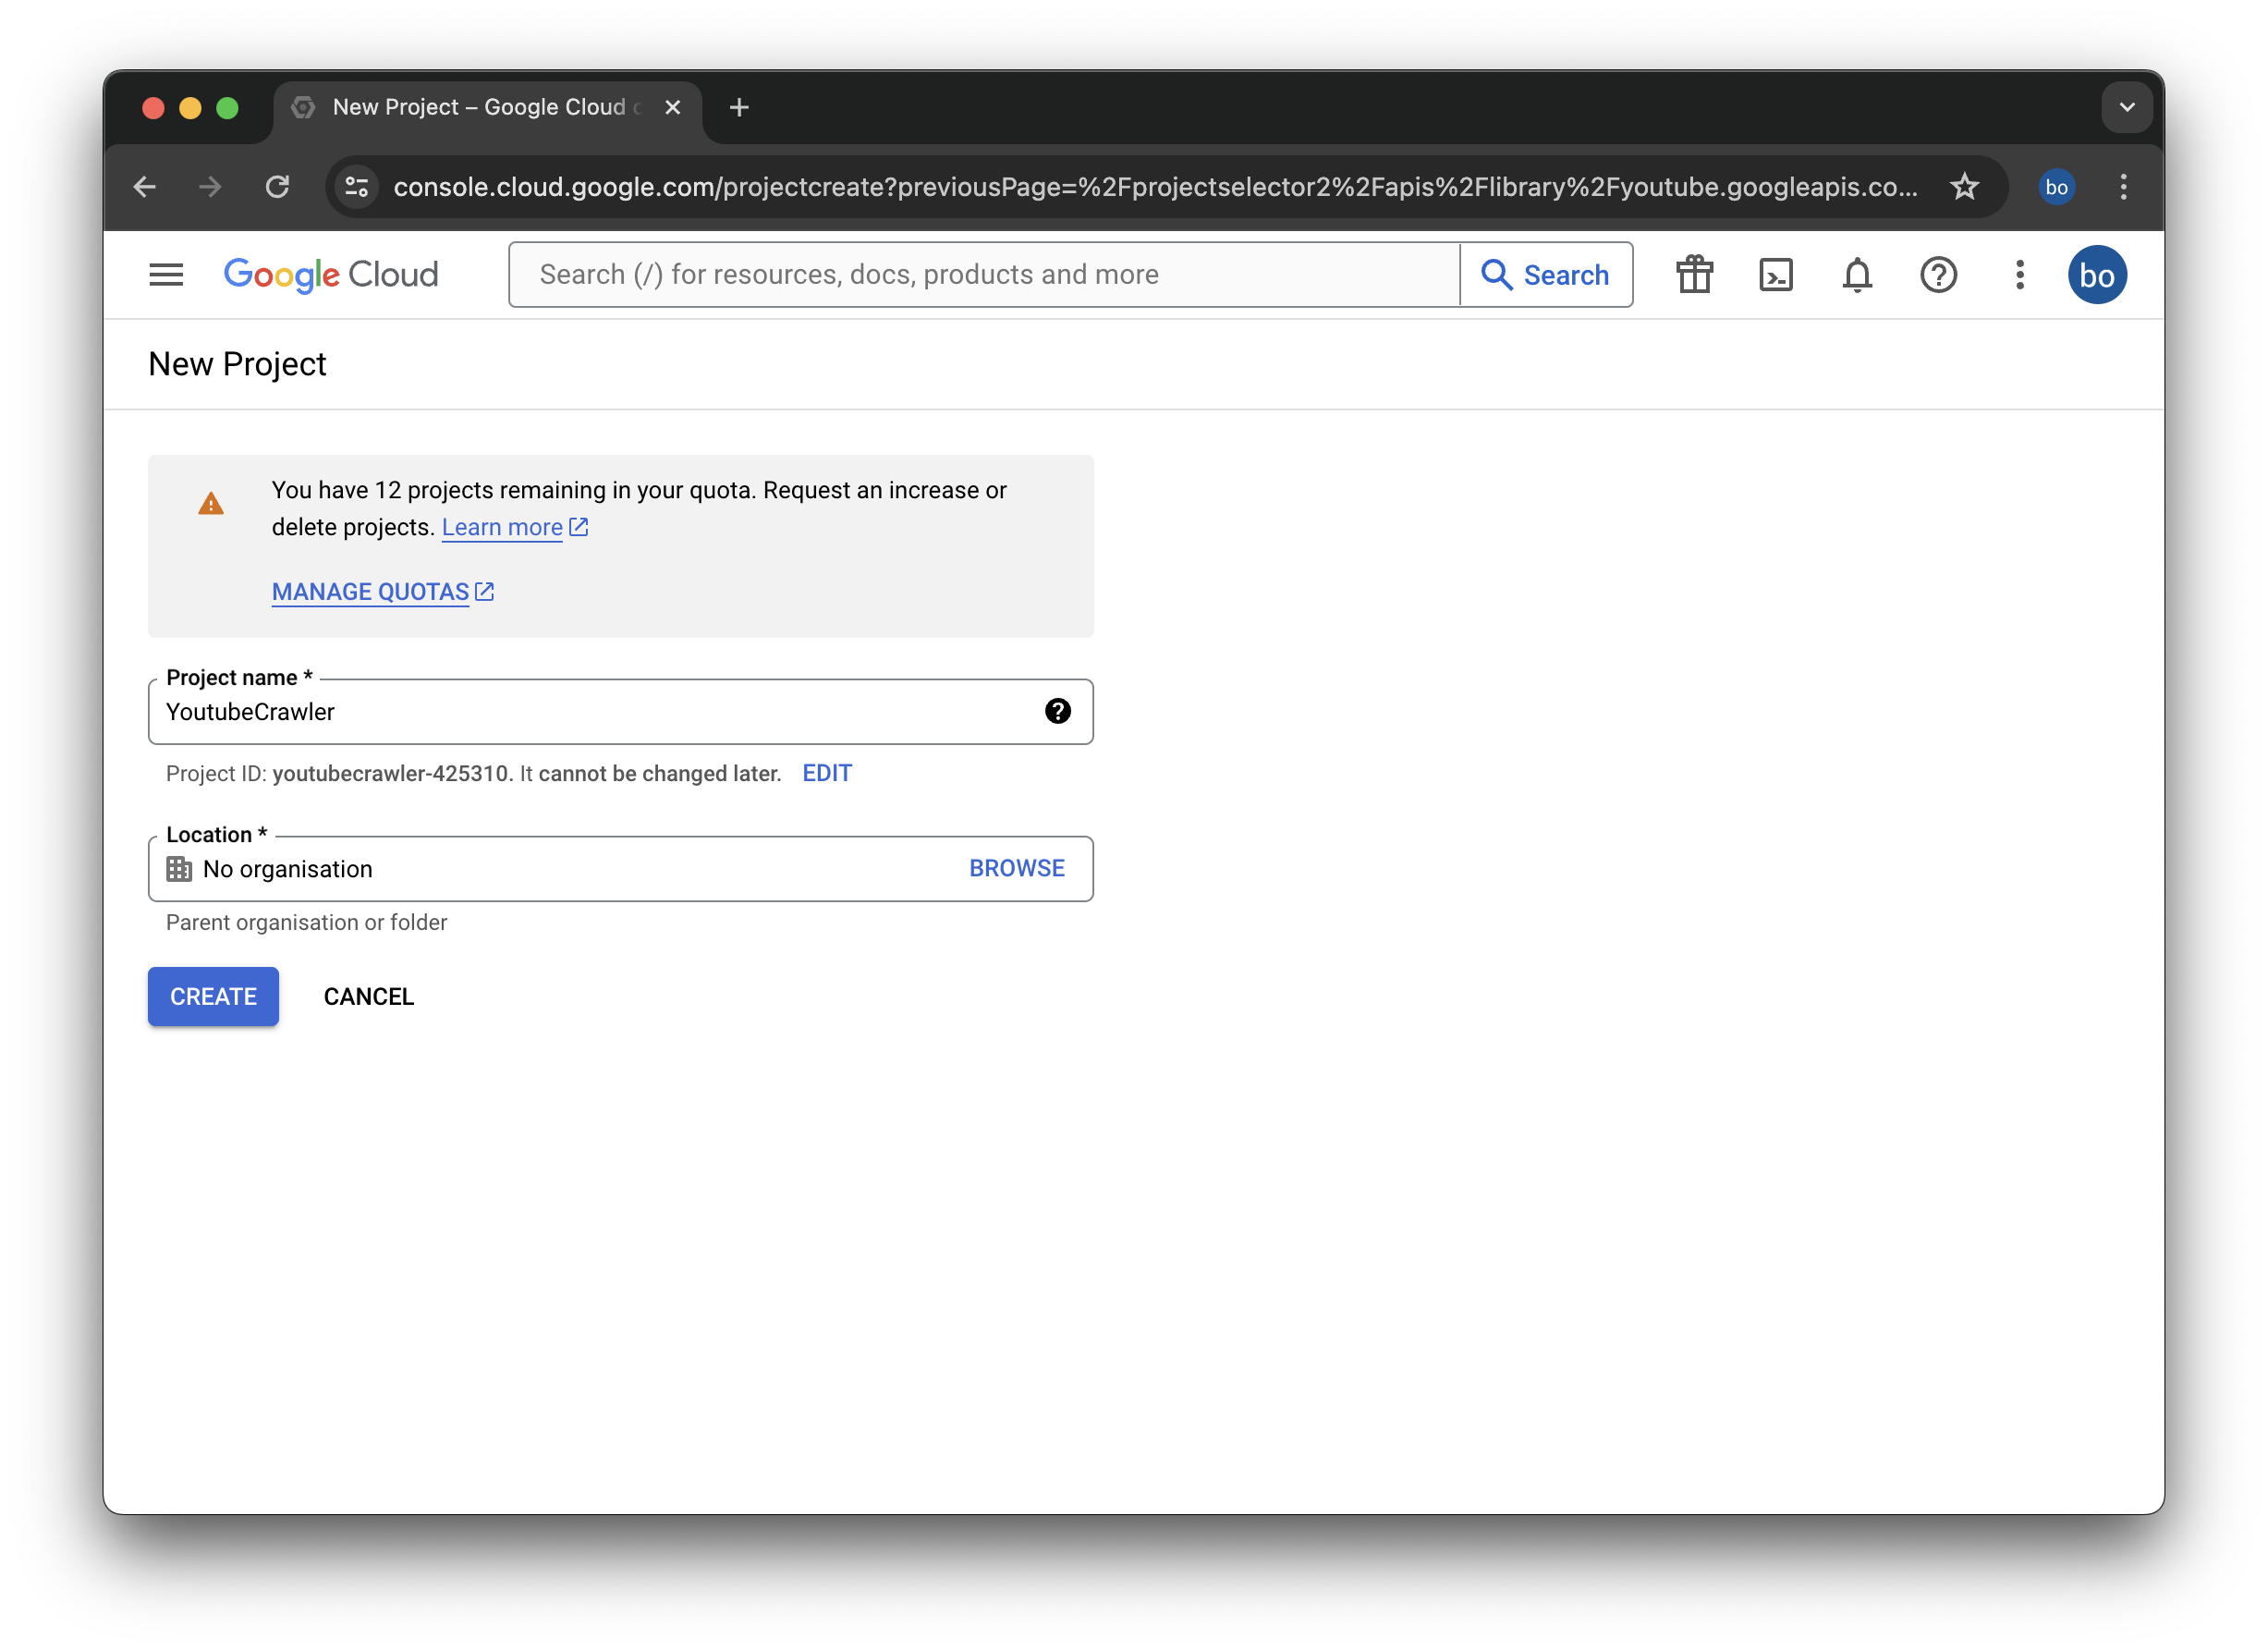This screenshot has width=2268, height=1651.
Task: Click the gift icon for free trial
Action: pyautogui.click(x=1694, y=275)
